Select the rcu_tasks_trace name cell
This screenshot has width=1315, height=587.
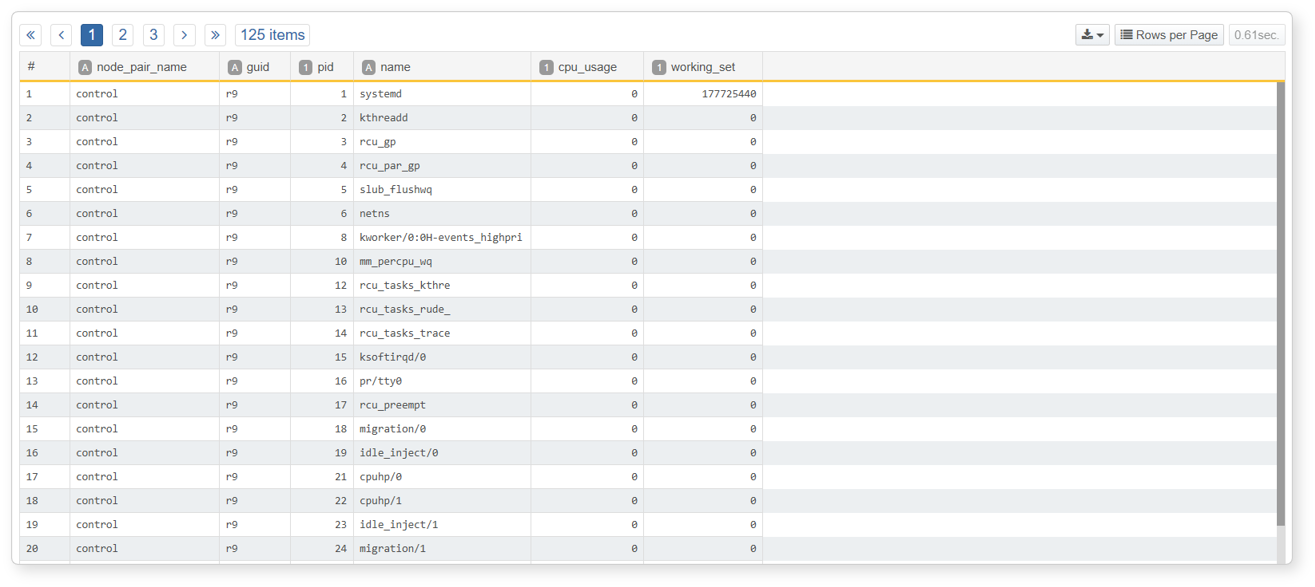click(442, 334)
